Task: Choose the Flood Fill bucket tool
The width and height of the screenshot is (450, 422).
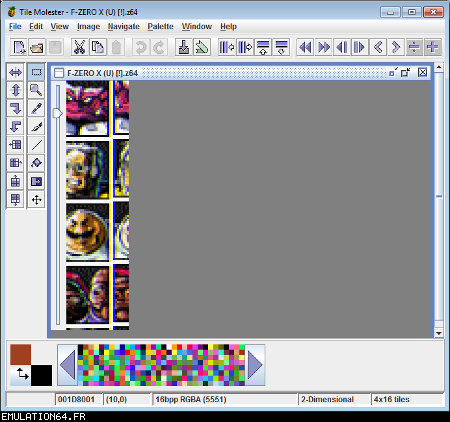Action: tap(36, 163)
